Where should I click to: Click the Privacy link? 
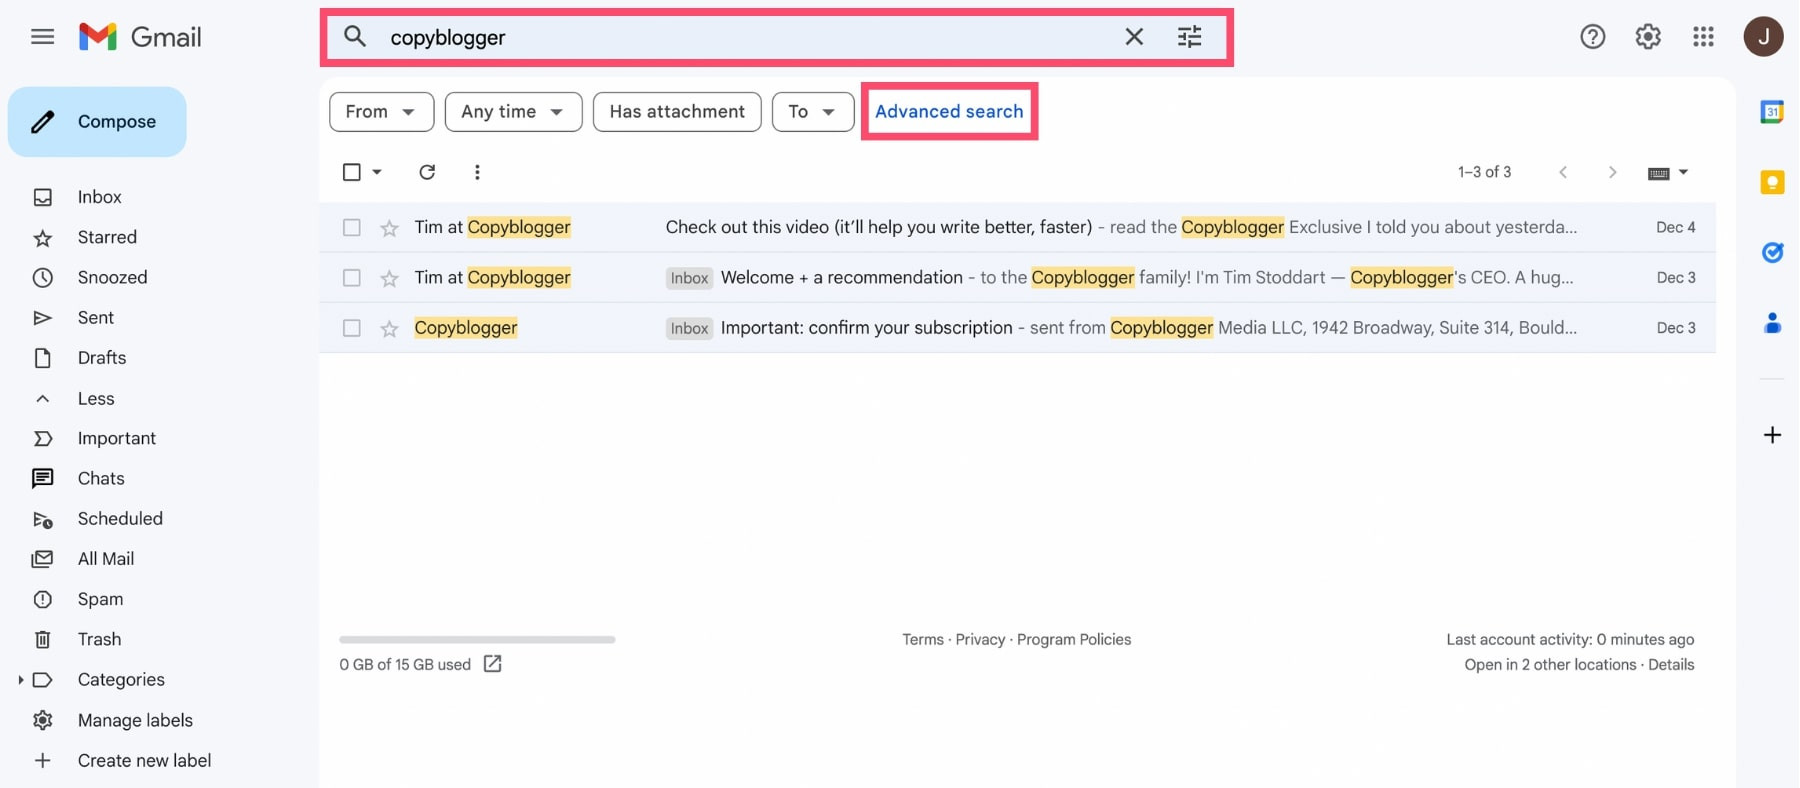[x=980, y=640]
